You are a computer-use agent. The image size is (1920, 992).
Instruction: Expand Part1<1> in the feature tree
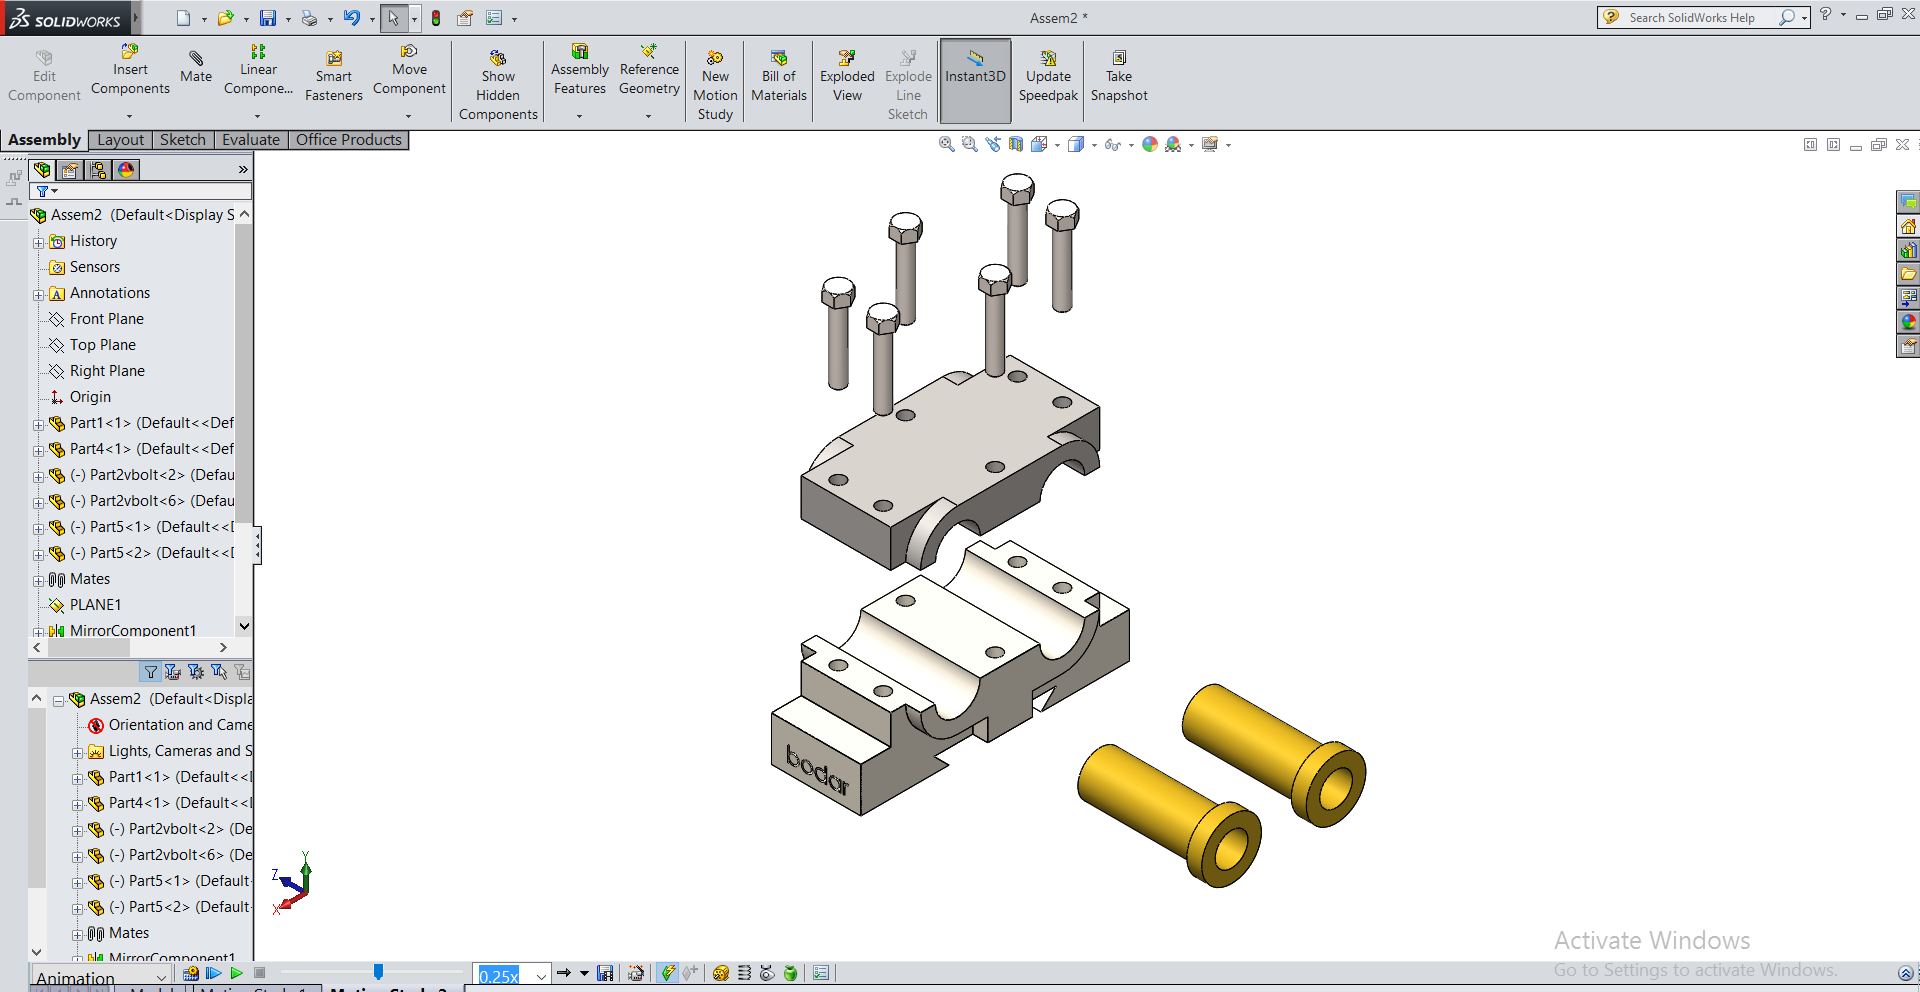39,424
